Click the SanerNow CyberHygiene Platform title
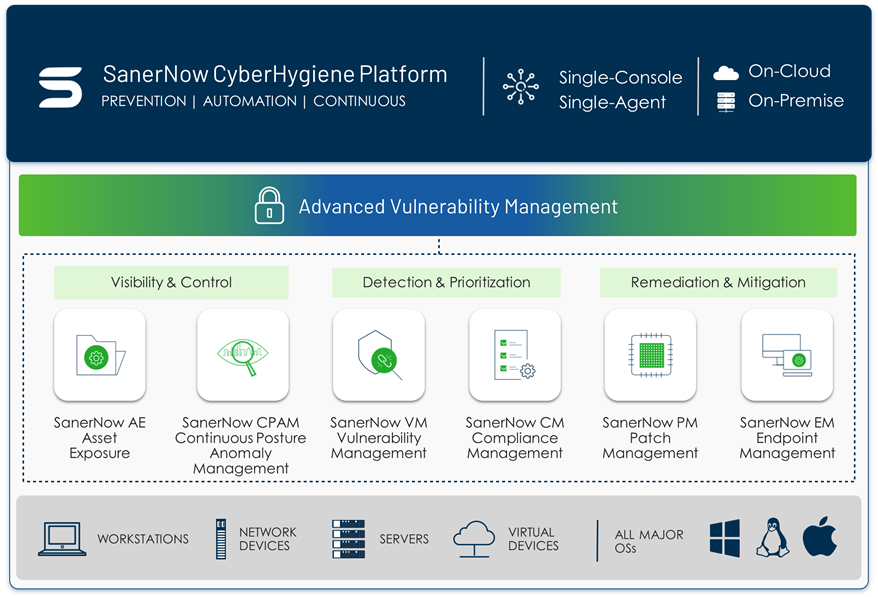The width and height of the screenshot is (878, 597). coord(275,74)
